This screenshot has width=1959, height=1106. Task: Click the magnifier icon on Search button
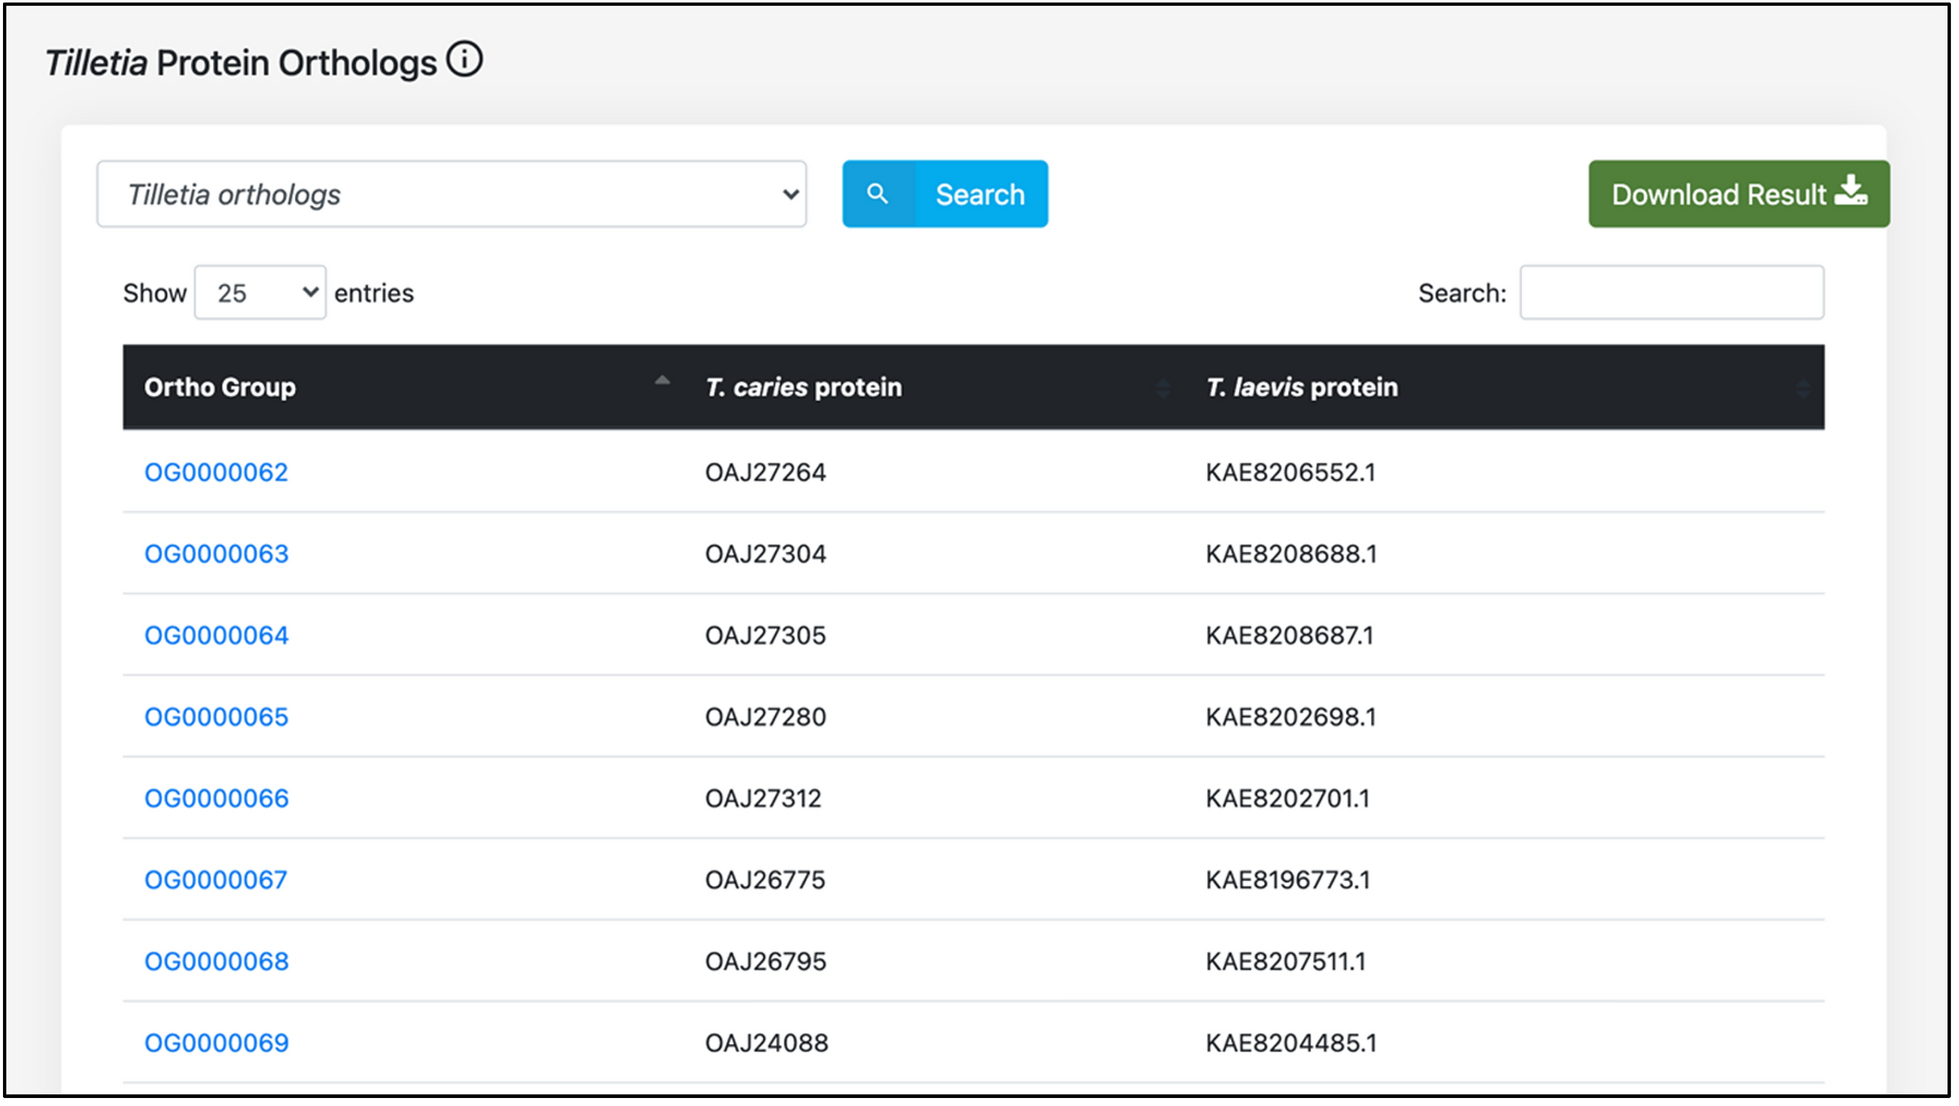coord(877,194)
